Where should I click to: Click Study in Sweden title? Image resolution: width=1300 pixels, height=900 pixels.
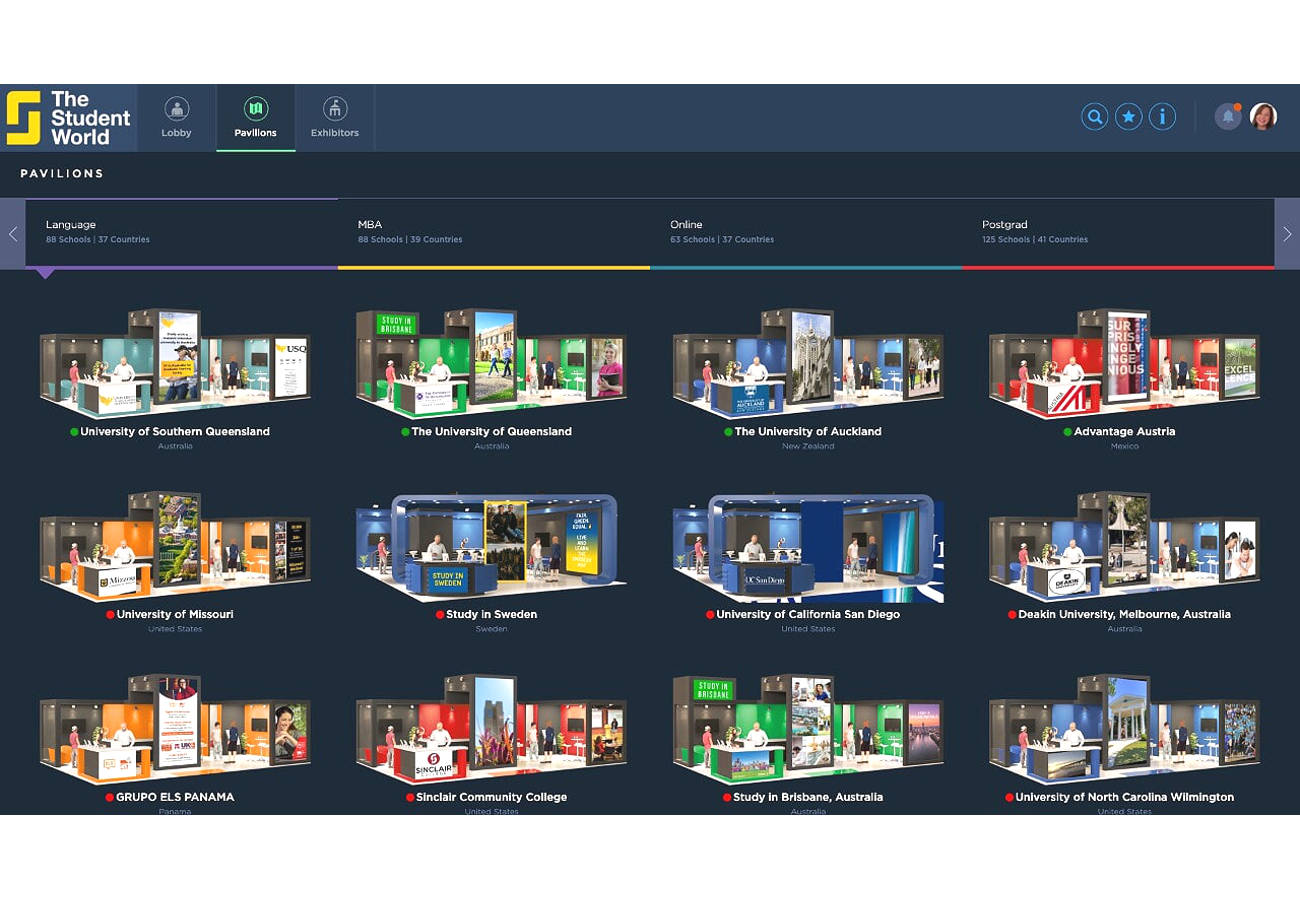pyautogui.click(x=492, y=614)
